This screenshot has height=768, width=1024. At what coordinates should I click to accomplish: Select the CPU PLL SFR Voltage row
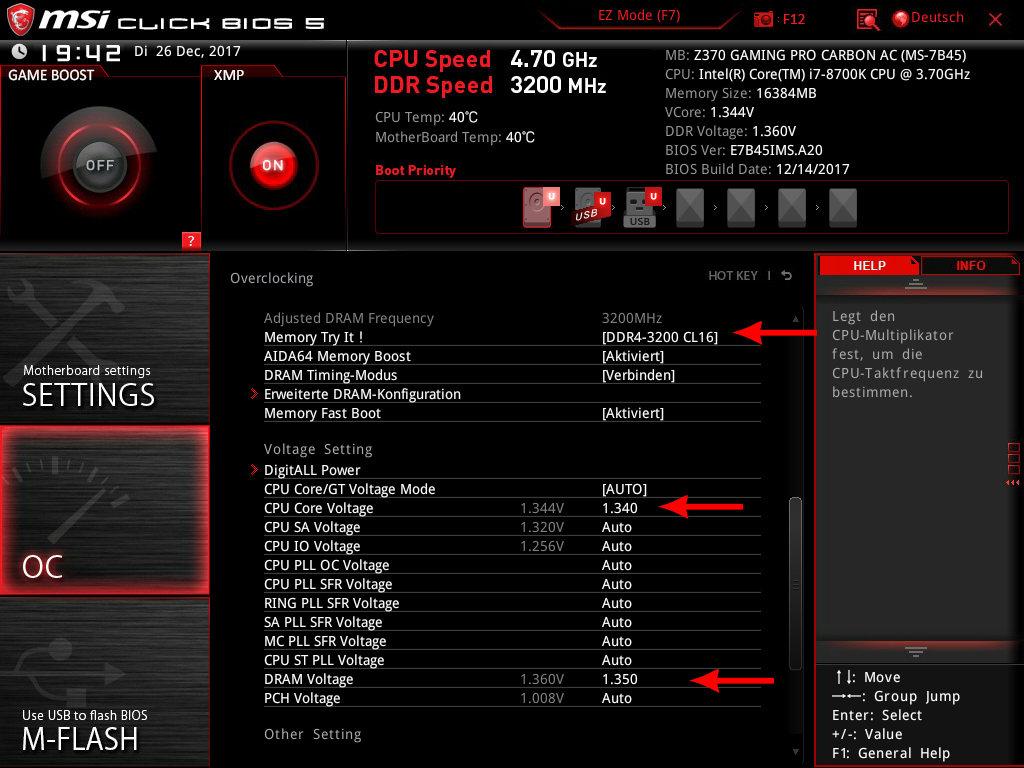[x=512, y=584]
